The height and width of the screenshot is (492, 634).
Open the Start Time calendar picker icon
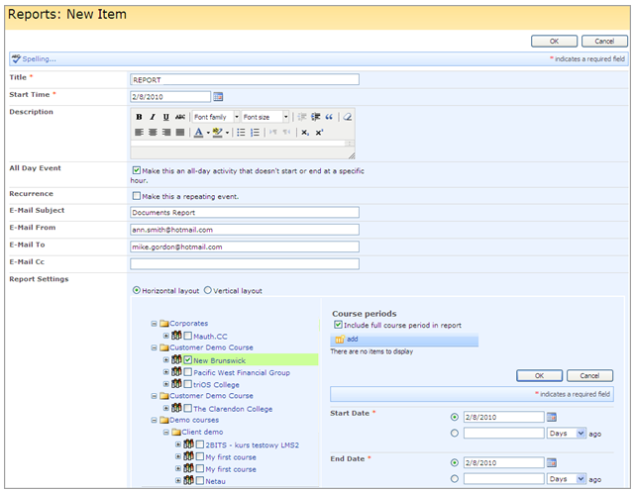(x=218, y=97)
